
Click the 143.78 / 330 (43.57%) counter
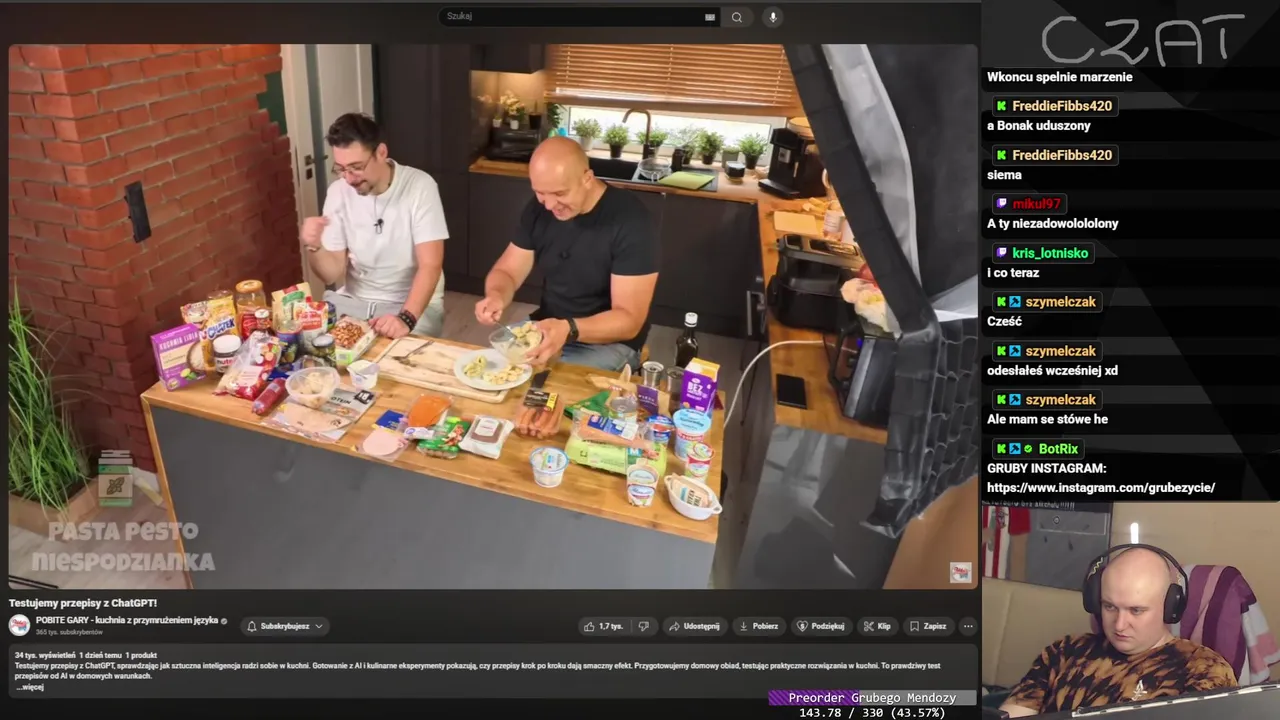[872, 713]
